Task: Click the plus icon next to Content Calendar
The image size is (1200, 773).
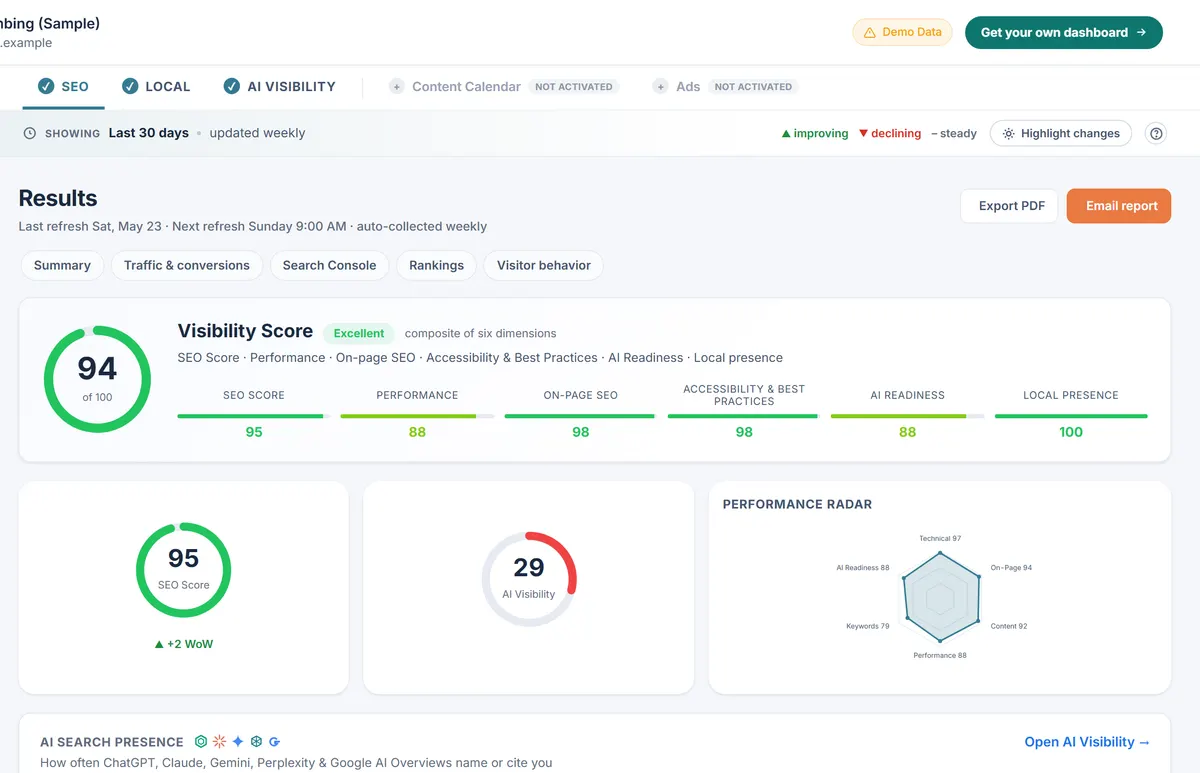Action: coord(396,87)
